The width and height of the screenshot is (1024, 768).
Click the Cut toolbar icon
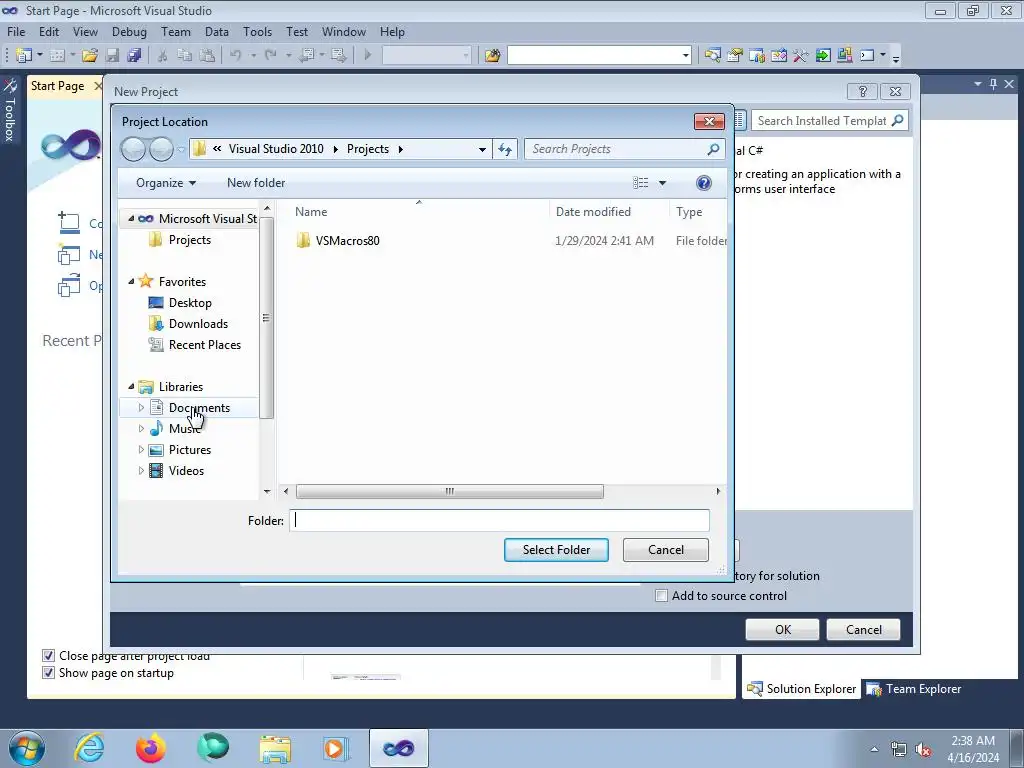tap(163, 56)
